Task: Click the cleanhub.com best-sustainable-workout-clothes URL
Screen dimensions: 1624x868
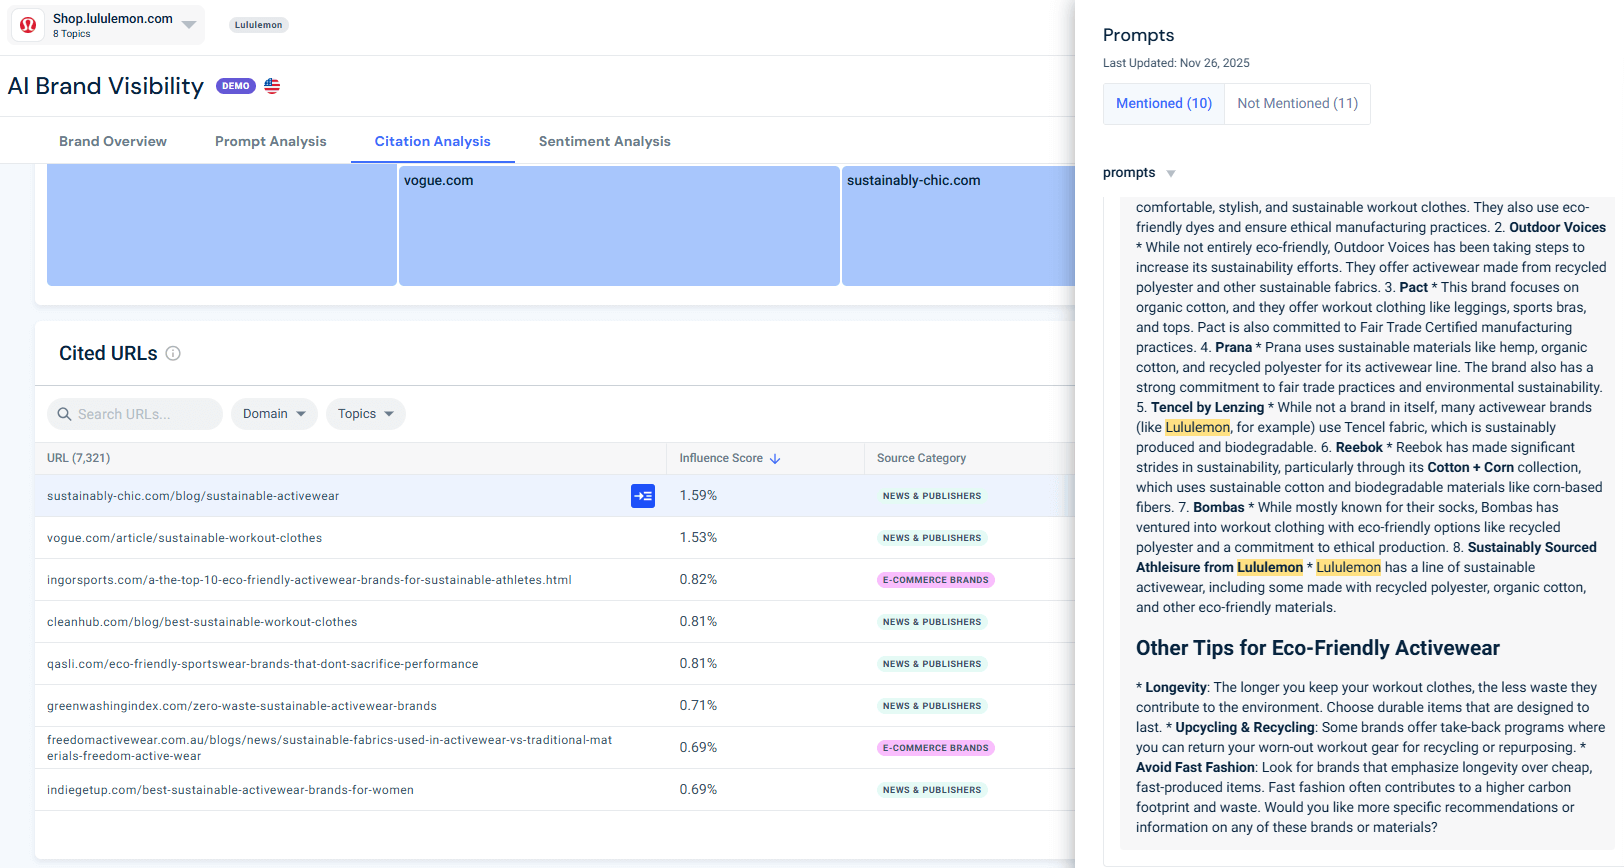Action: tap(202, 622)
